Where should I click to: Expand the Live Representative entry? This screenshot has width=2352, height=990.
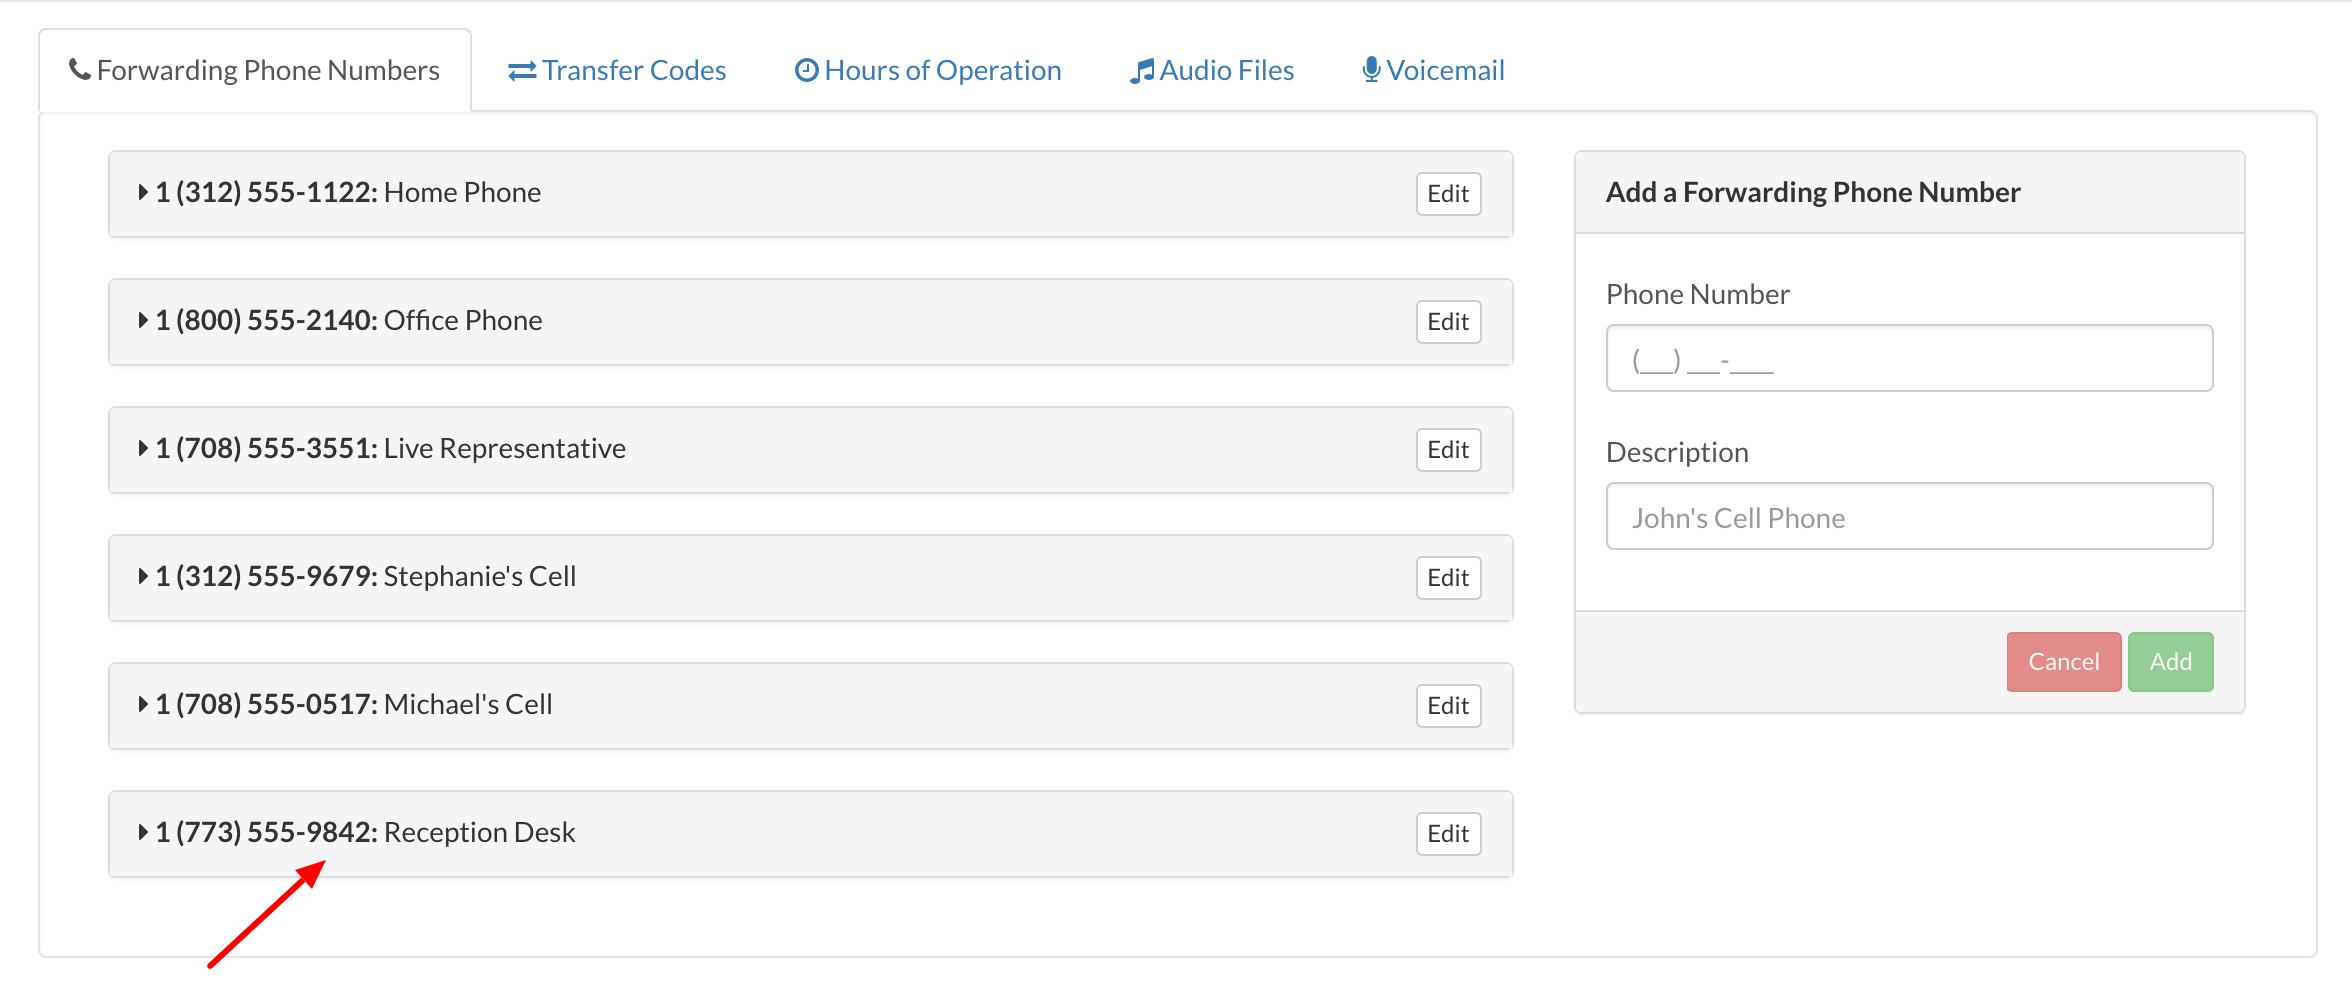(x=142, y=448)
